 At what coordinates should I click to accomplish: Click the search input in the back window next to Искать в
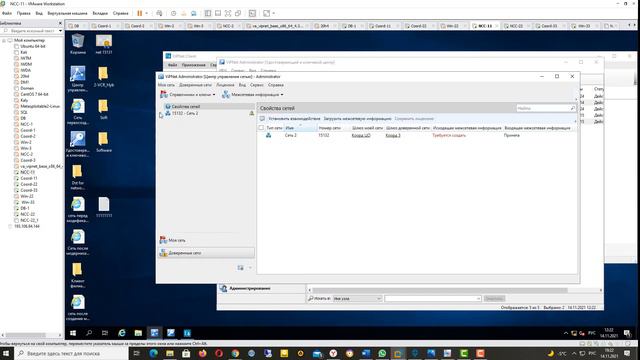[x=433, y=298]
